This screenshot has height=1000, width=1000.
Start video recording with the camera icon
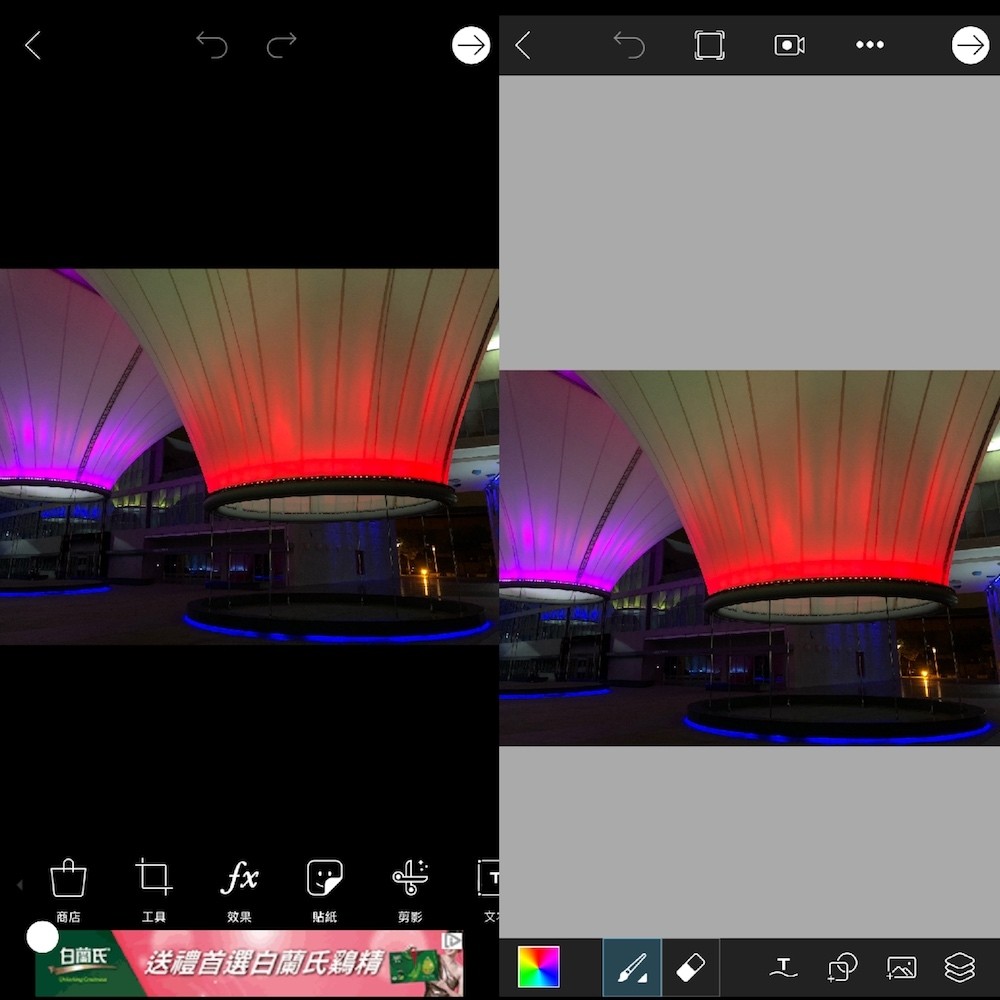789,45
